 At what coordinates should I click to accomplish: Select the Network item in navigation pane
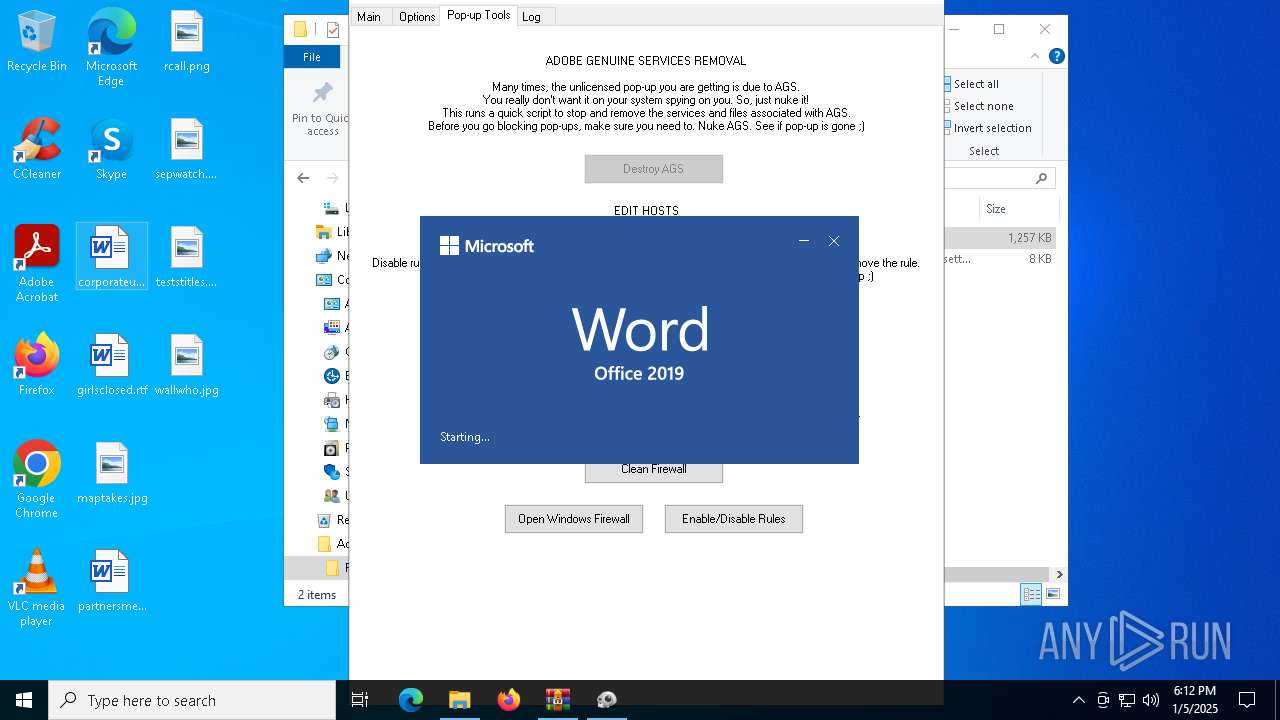click(332, 256)
